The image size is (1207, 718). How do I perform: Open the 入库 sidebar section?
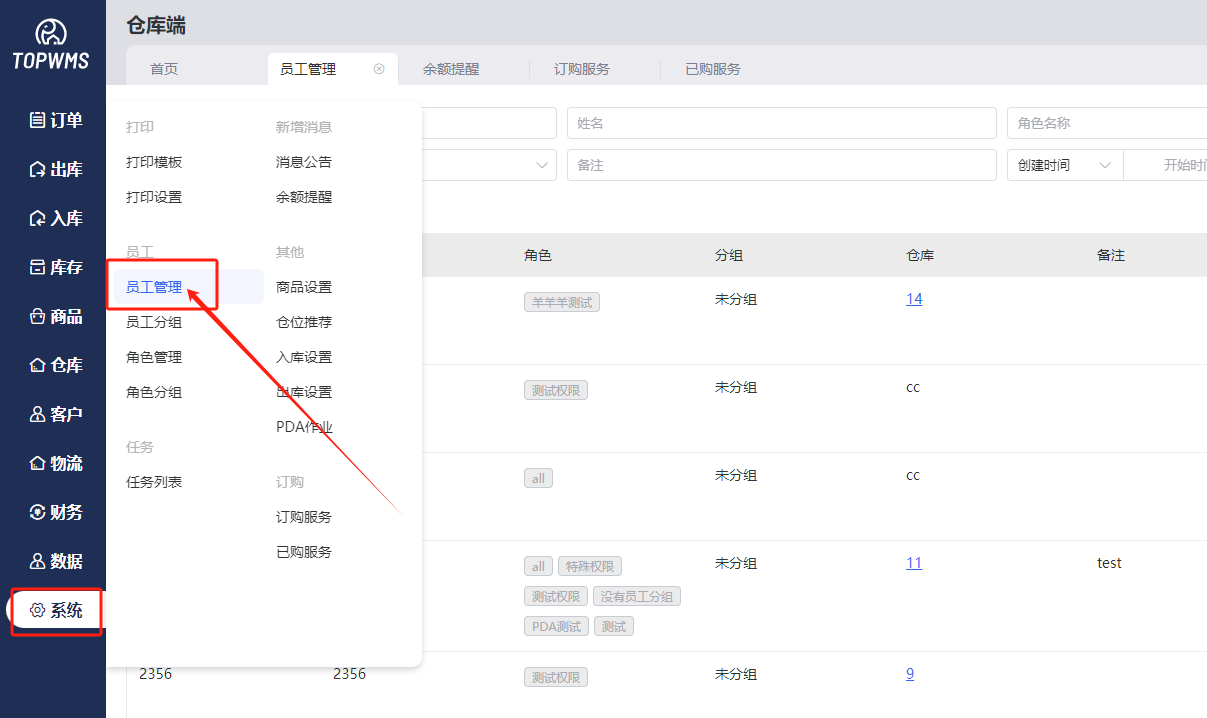point(55,218)
